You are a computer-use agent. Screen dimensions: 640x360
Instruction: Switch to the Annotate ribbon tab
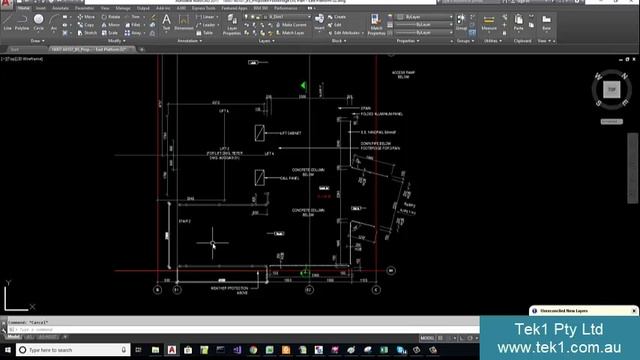click(x=60, y=8)
